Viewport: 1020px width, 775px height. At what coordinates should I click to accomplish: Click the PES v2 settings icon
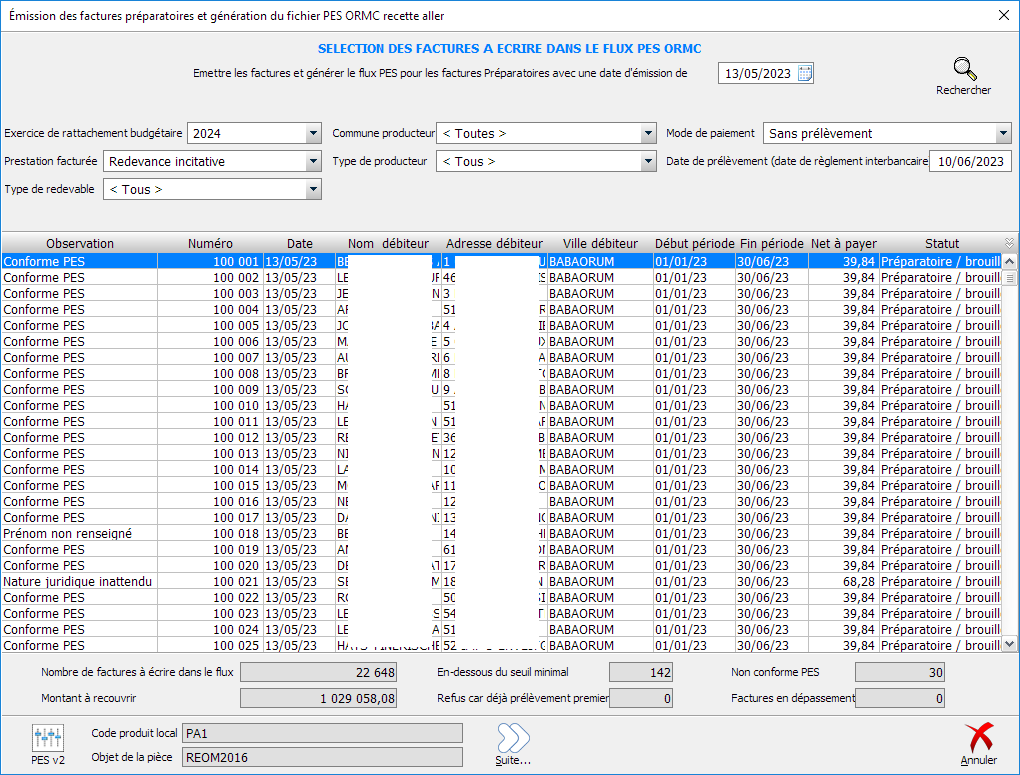(48, 739)
